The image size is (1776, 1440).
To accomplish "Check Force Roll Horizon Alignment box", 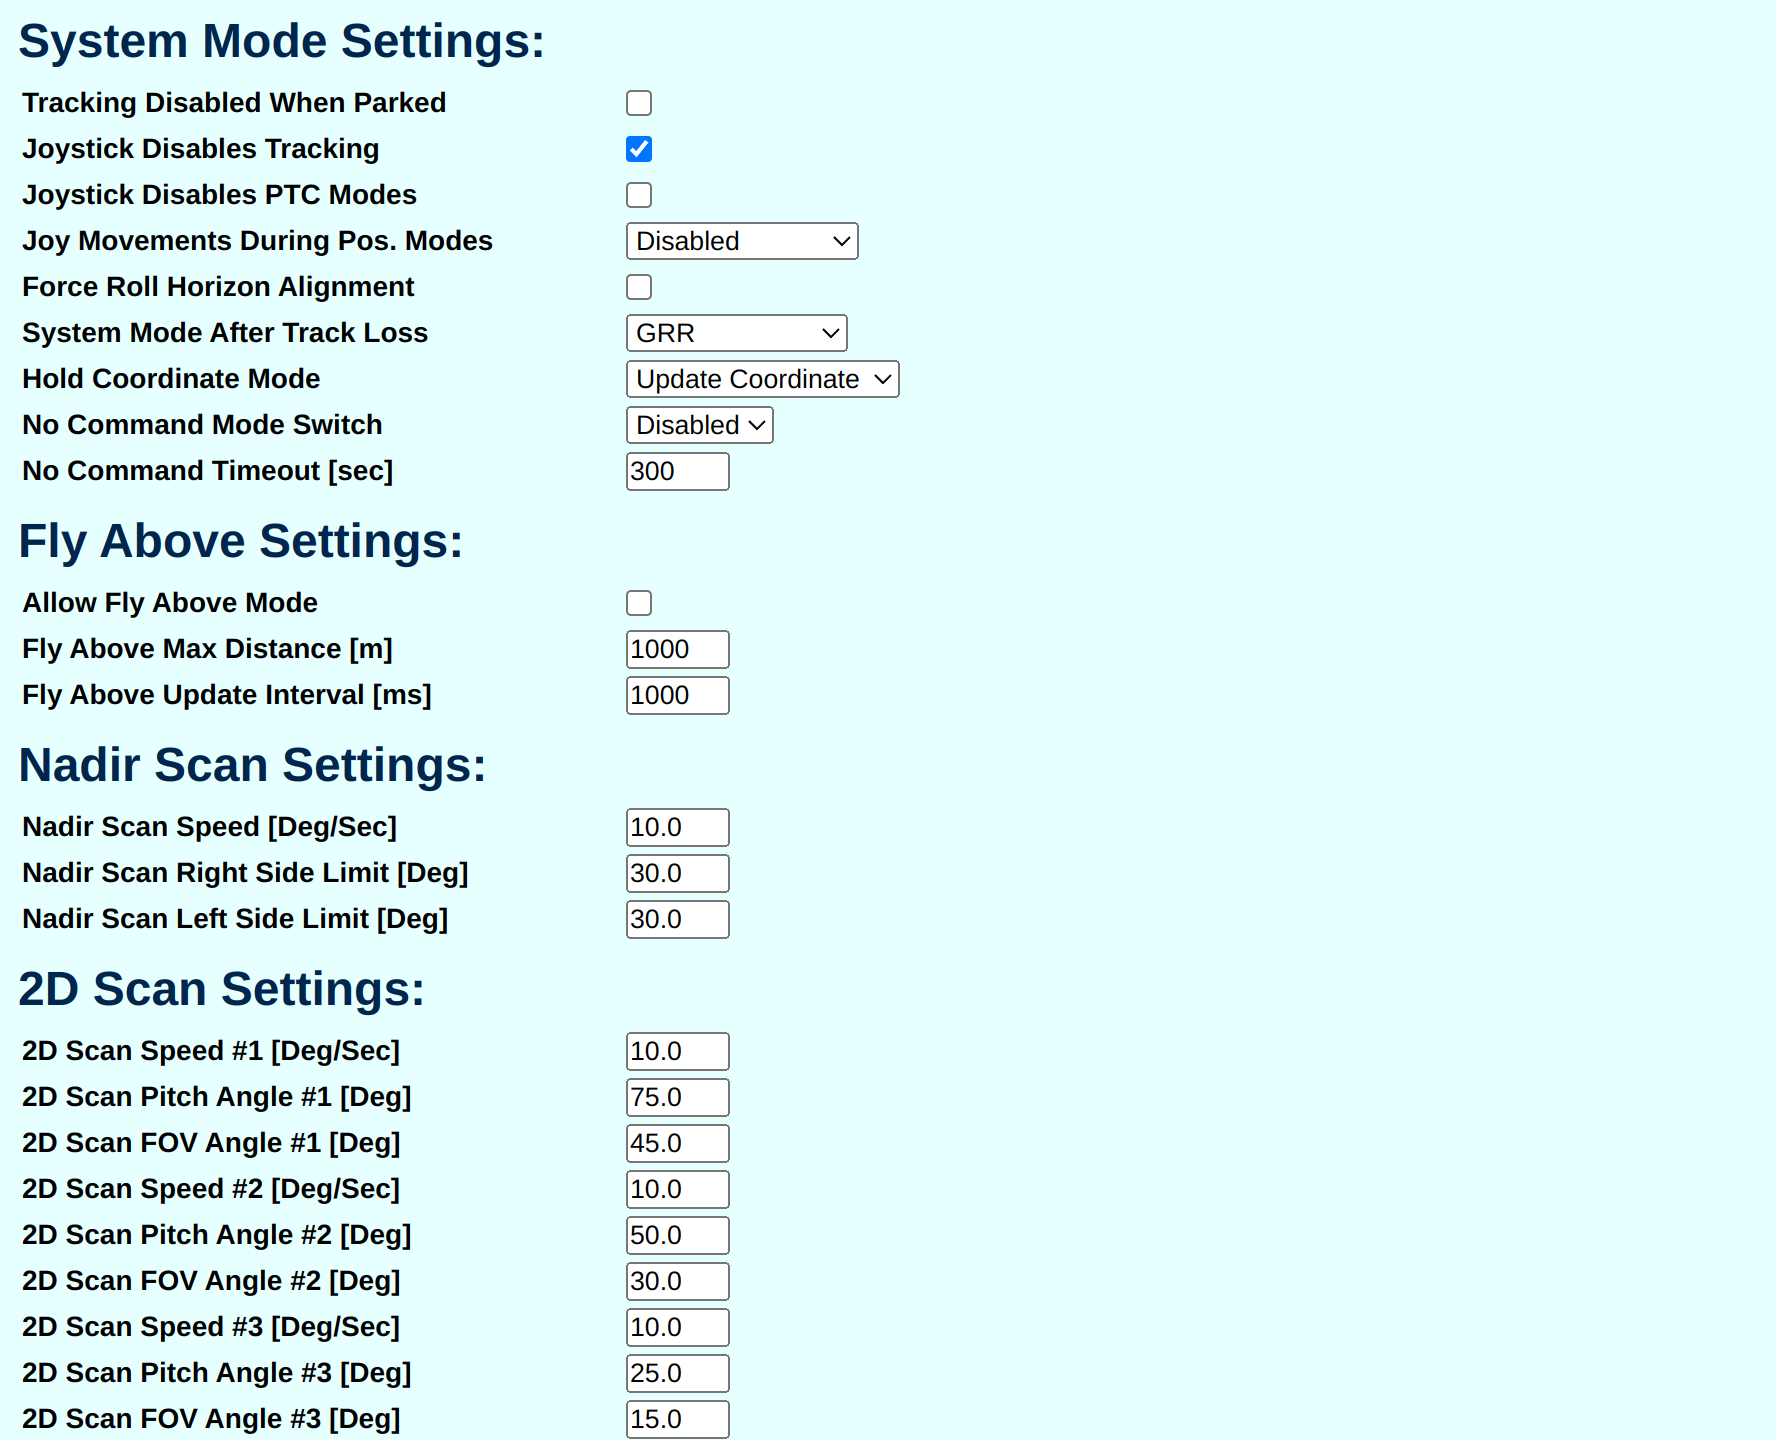I will pos(639,287).
